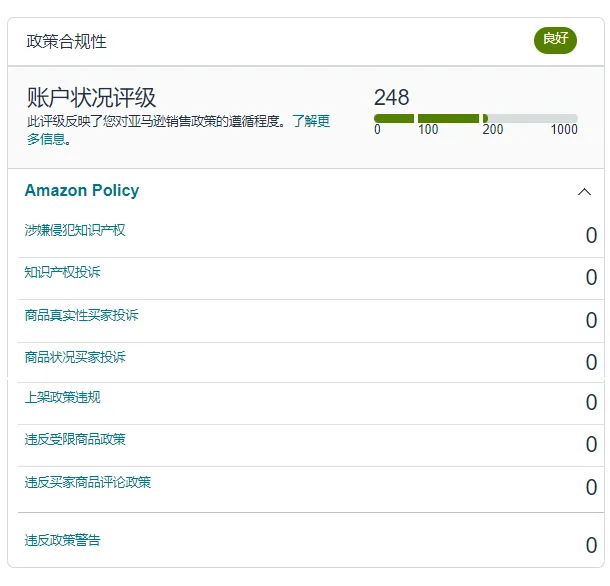Collapse the Amazon Policy section chevron
The height and width of the screenshot is (586, 610).
pos(584,192)
